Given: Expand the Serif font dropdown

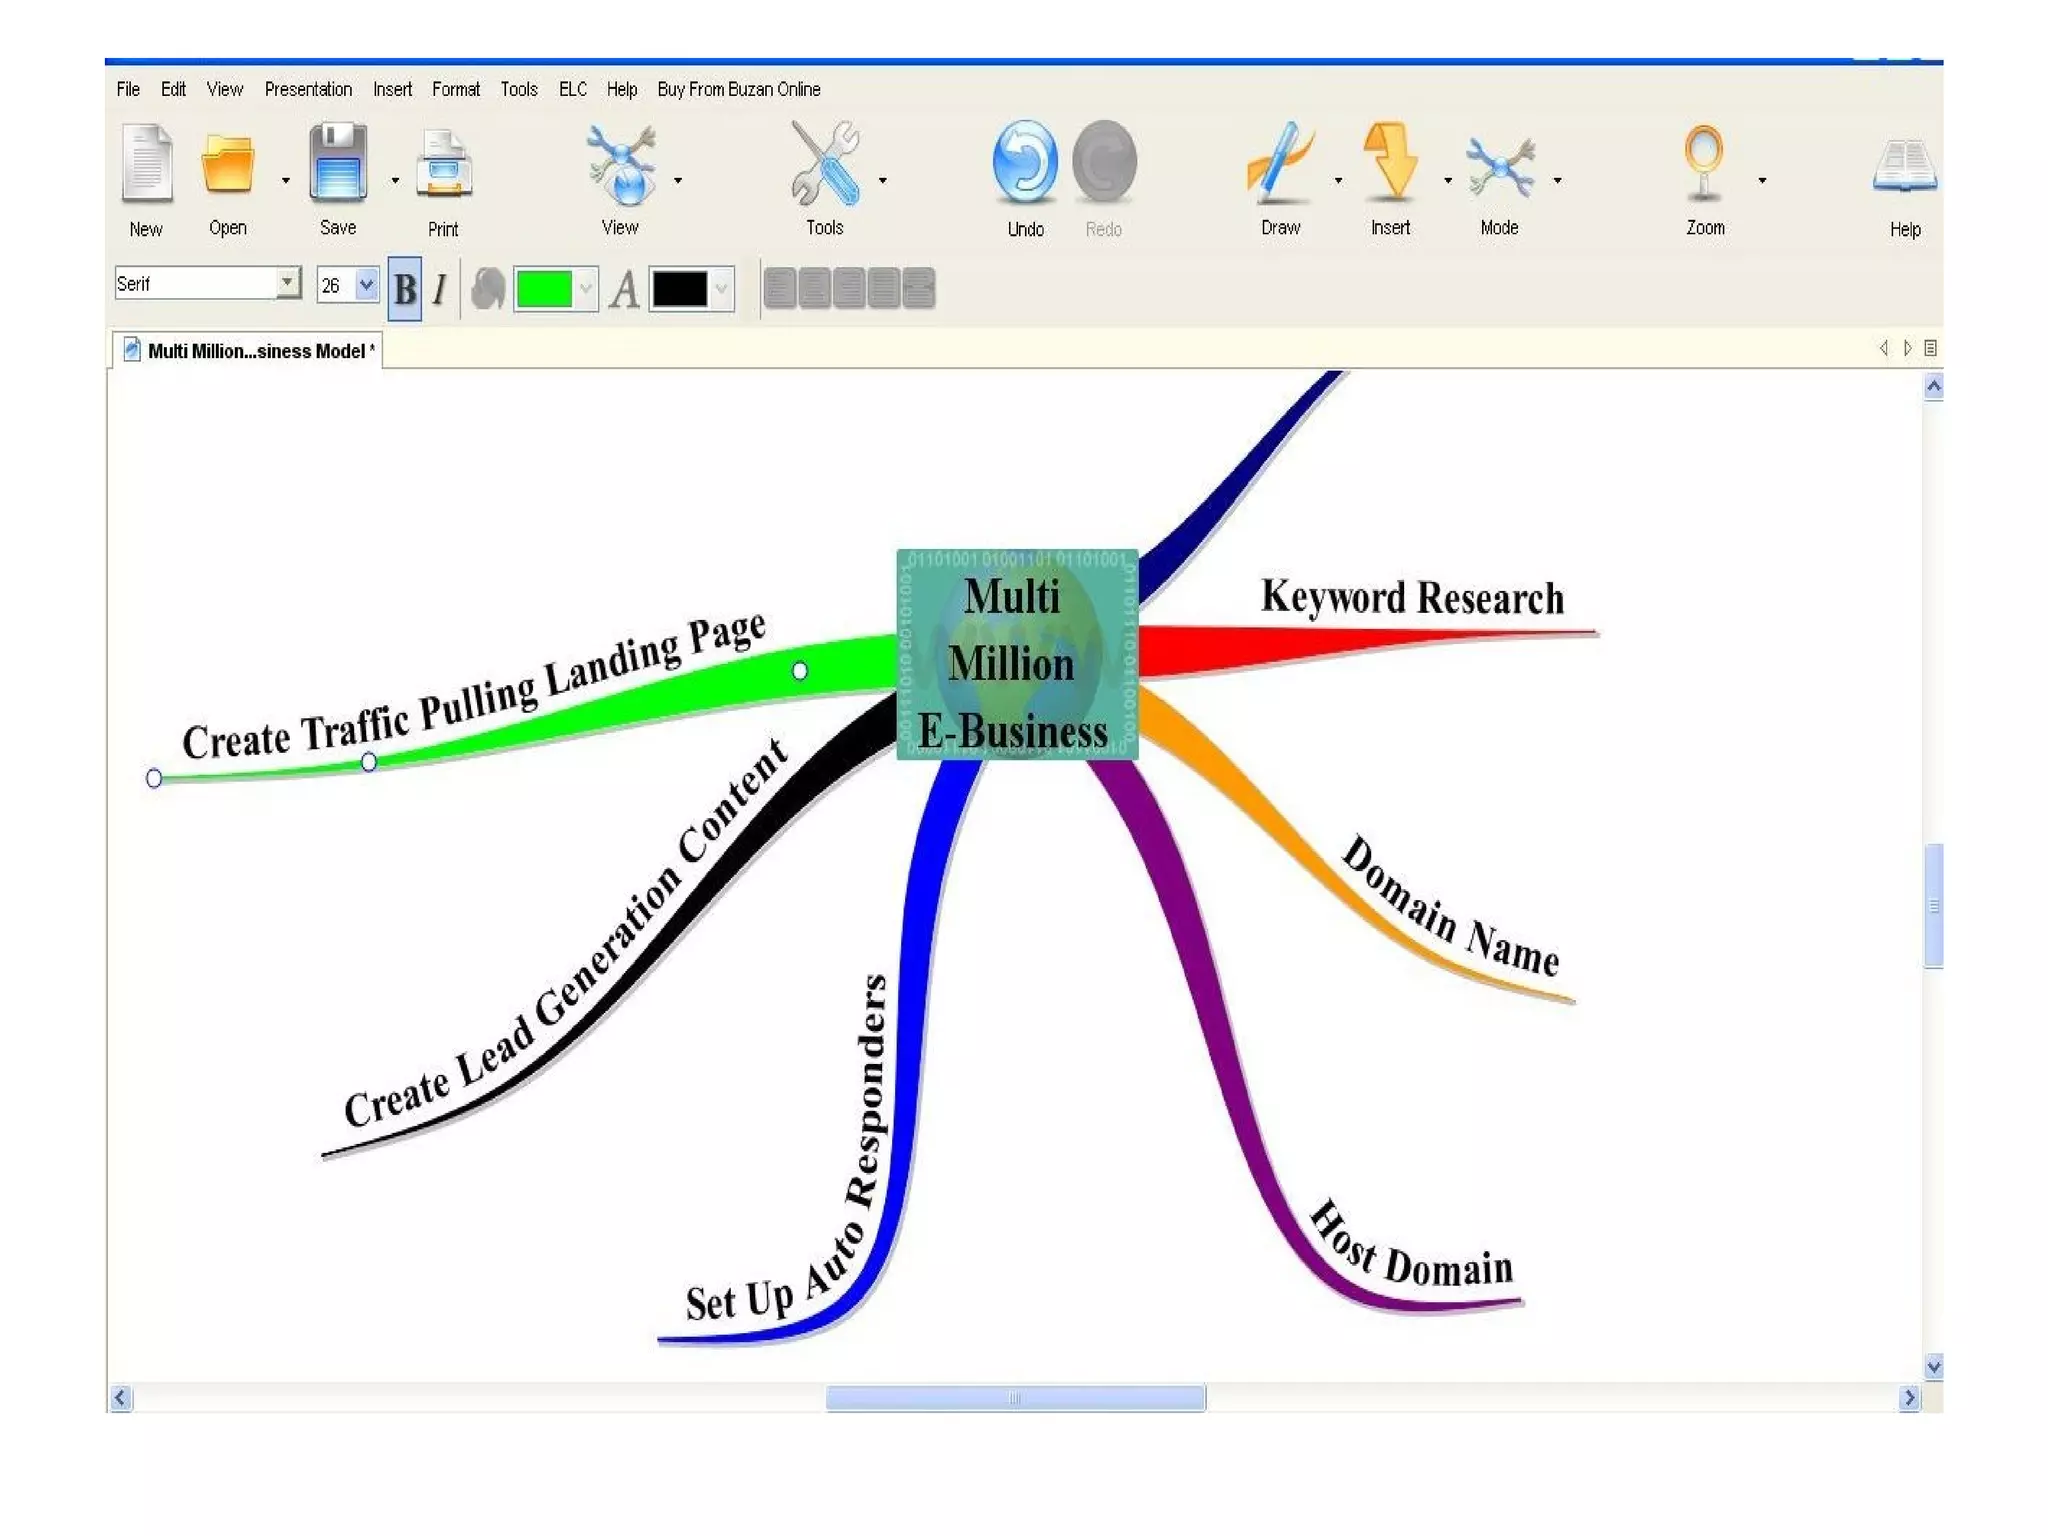Looking at the screenshot, I should [x=288, y=283].
